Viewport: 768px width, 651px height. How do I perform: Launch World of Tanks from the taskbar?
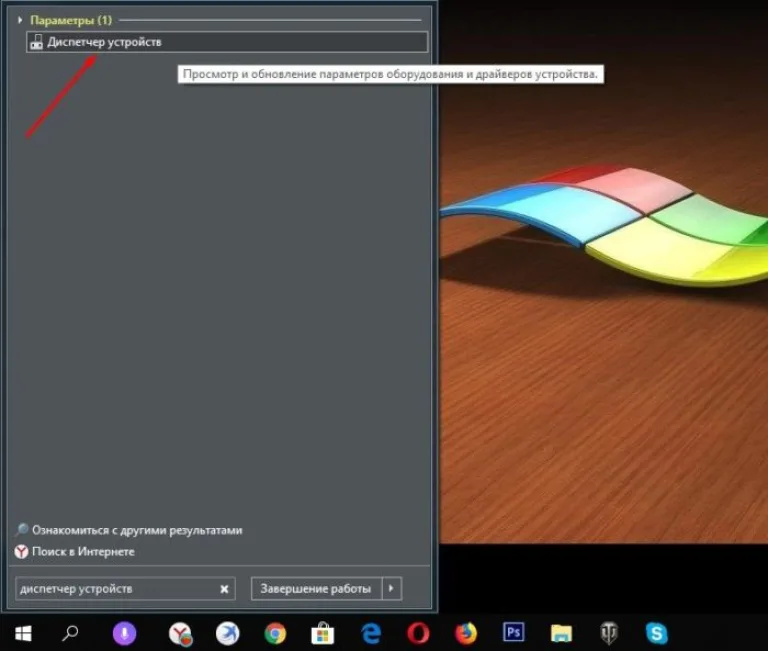point(609,633)
